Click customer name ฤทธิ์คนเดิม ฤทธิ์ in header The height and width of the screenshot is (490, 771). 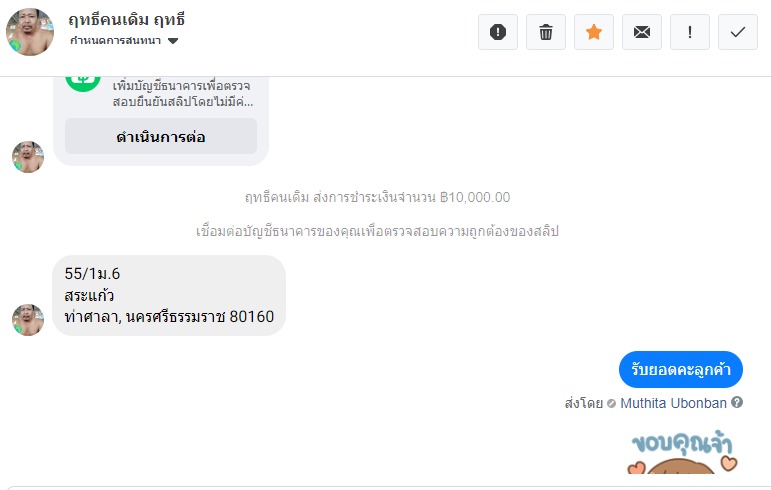pos(127,20)
